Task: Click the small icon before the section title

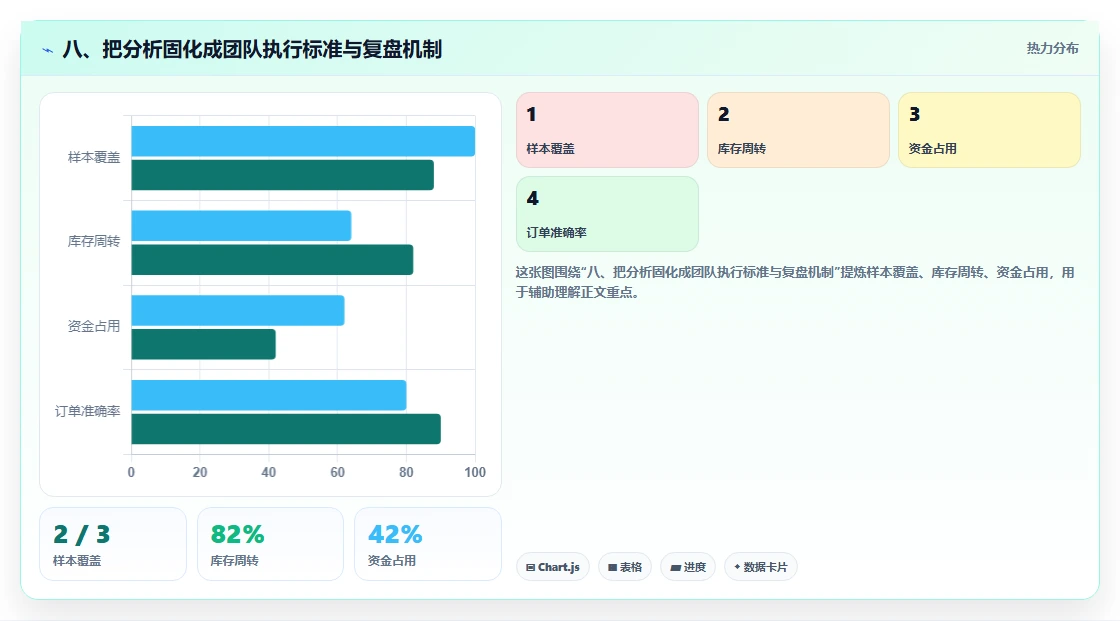Action: pos(48,50)
